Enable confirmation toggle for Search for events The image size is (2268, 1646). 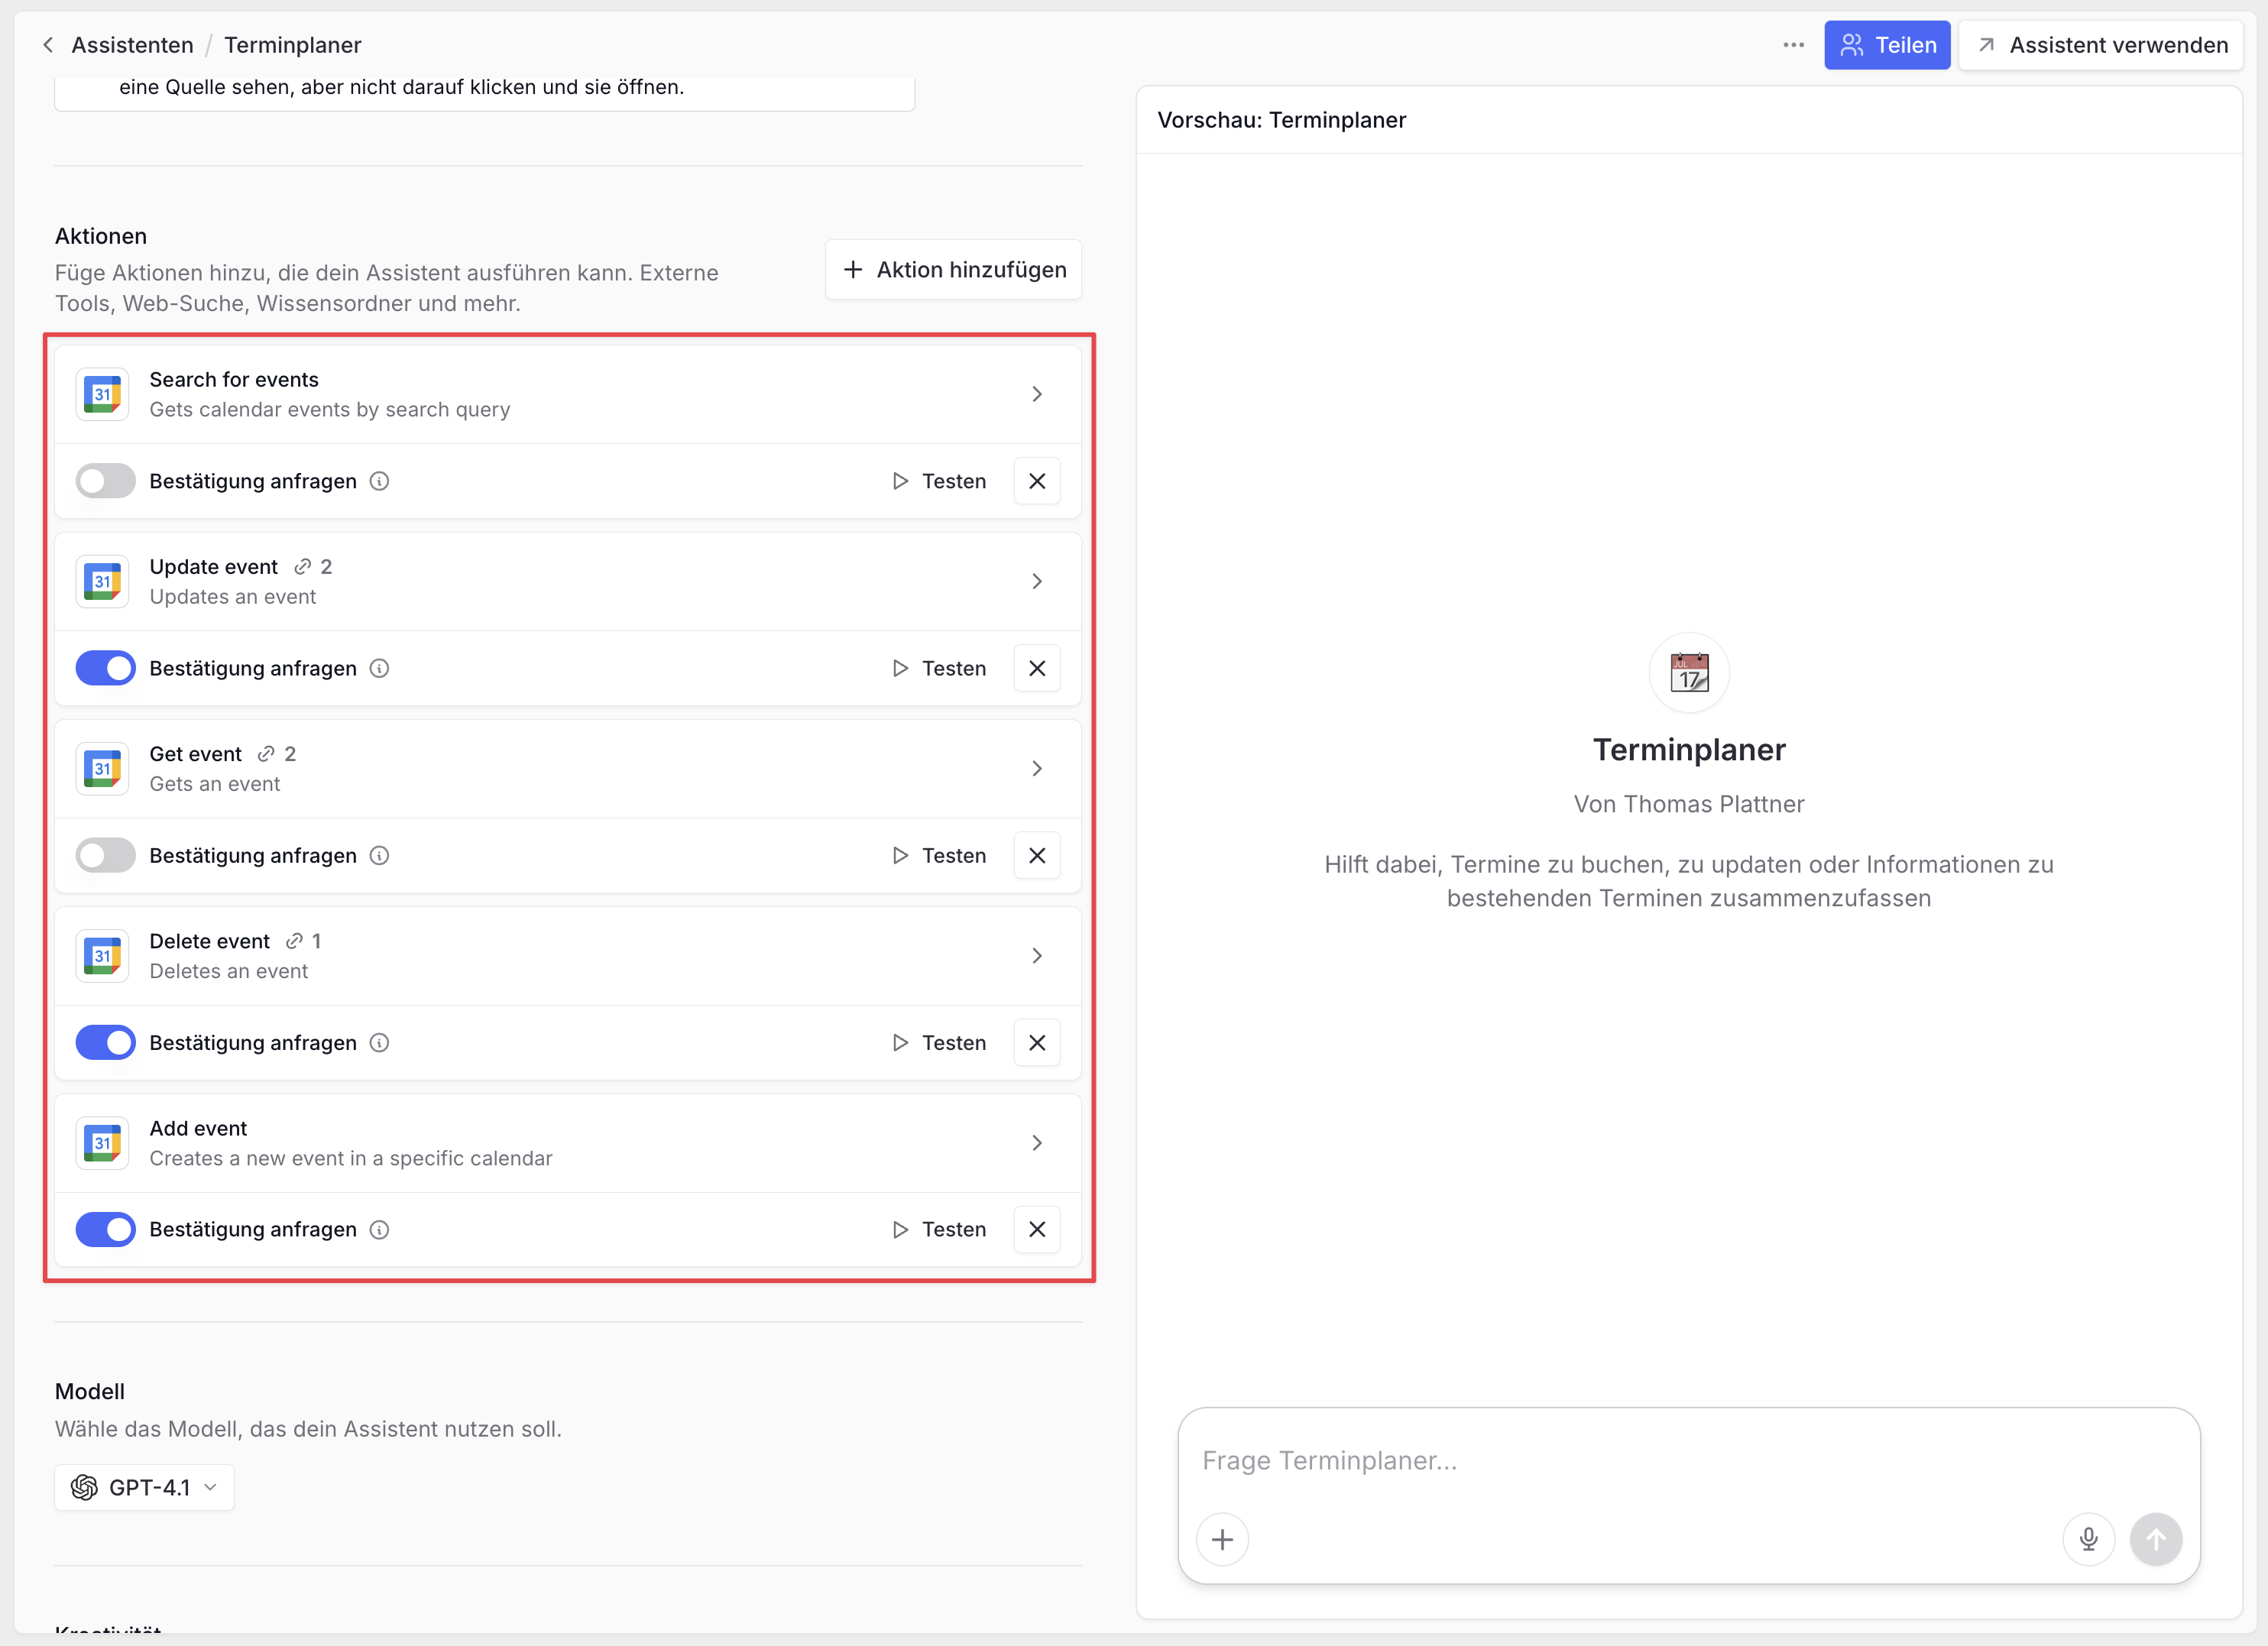click(x=106, y=481)
